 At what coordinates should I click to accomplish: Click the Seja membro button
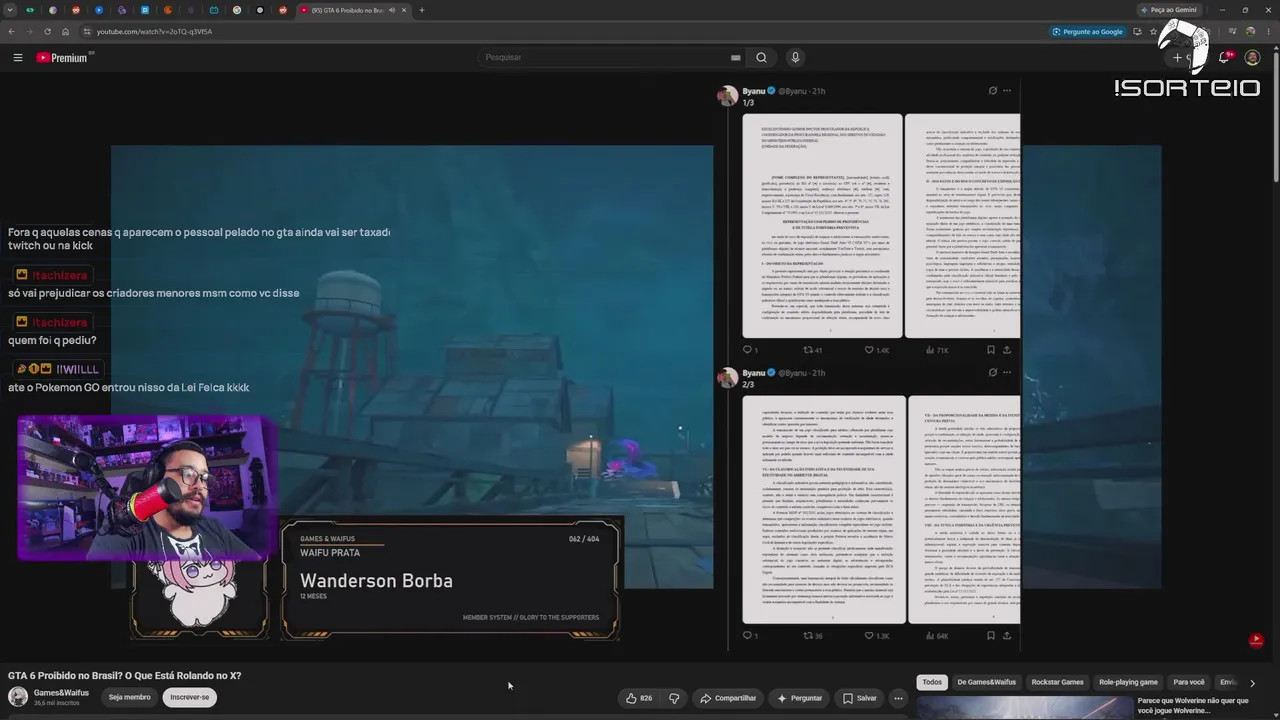129,697
